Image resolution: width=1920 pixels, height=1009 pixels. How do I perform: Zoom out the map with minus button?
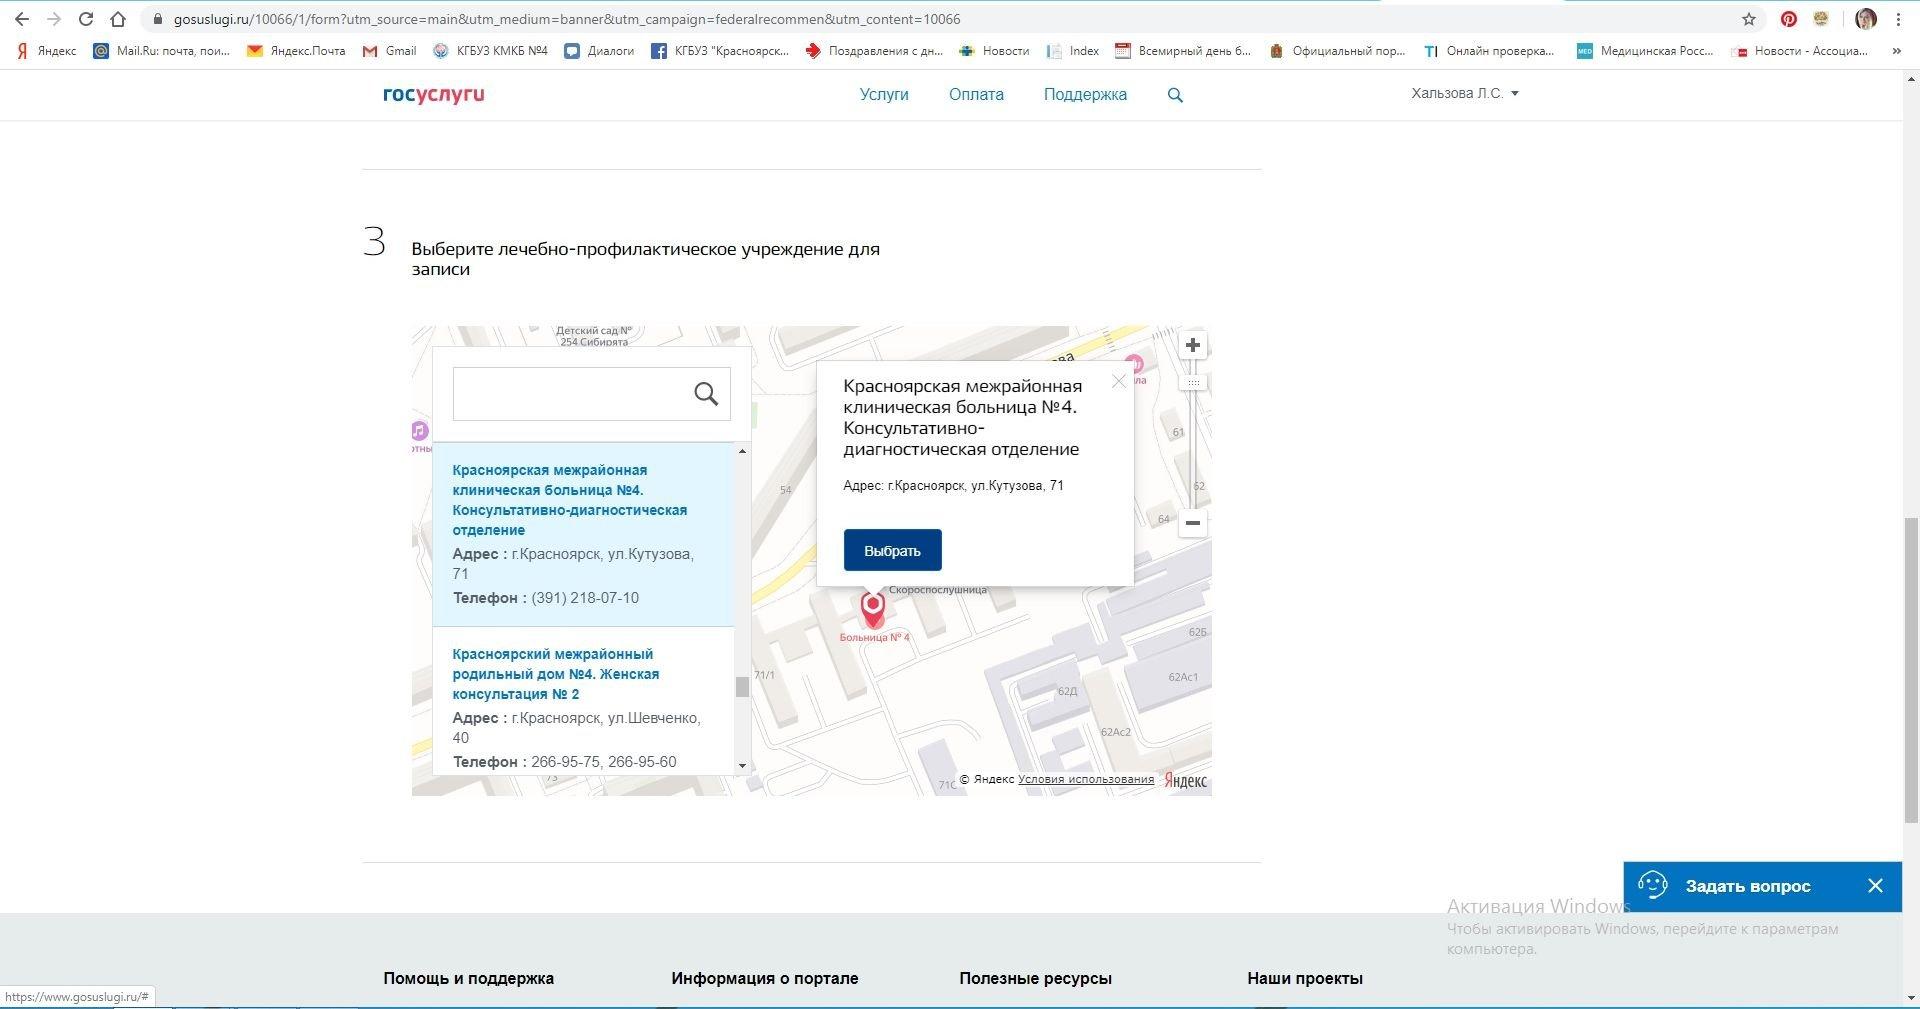[x=1192, y=523]
